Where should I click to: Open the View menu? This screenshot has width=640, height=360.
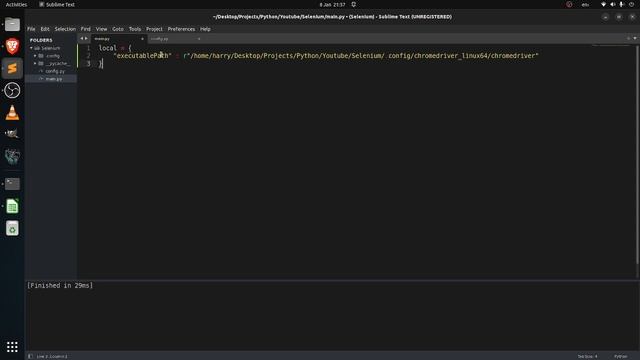101,29
